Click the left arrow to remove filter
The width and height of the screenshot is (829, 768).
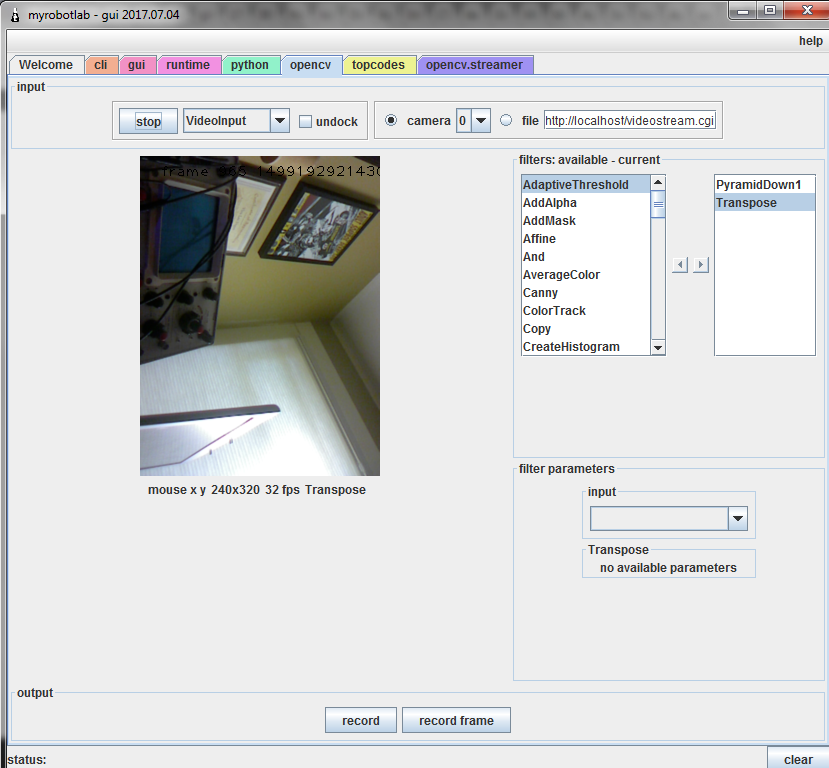coord(680,265)
